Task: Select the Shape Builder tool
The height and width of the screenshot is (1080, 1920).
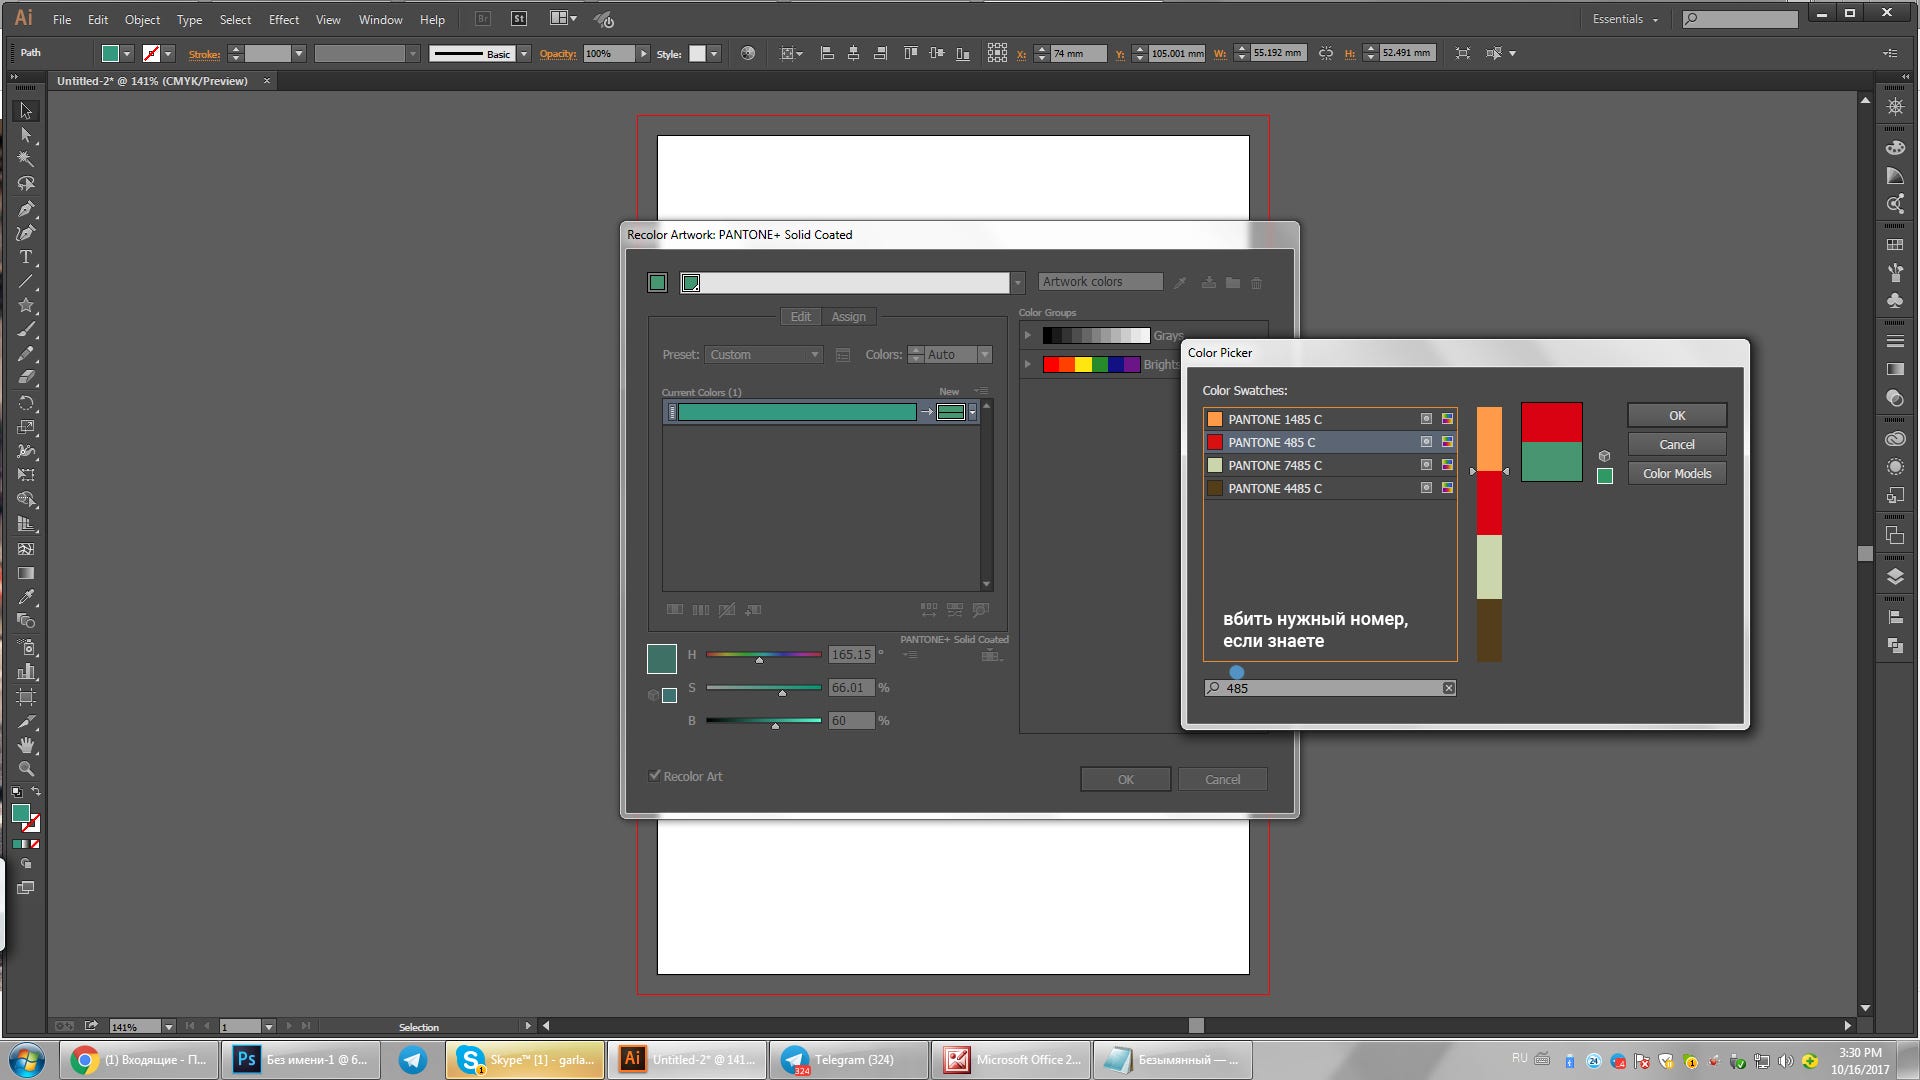Action: 26,499
